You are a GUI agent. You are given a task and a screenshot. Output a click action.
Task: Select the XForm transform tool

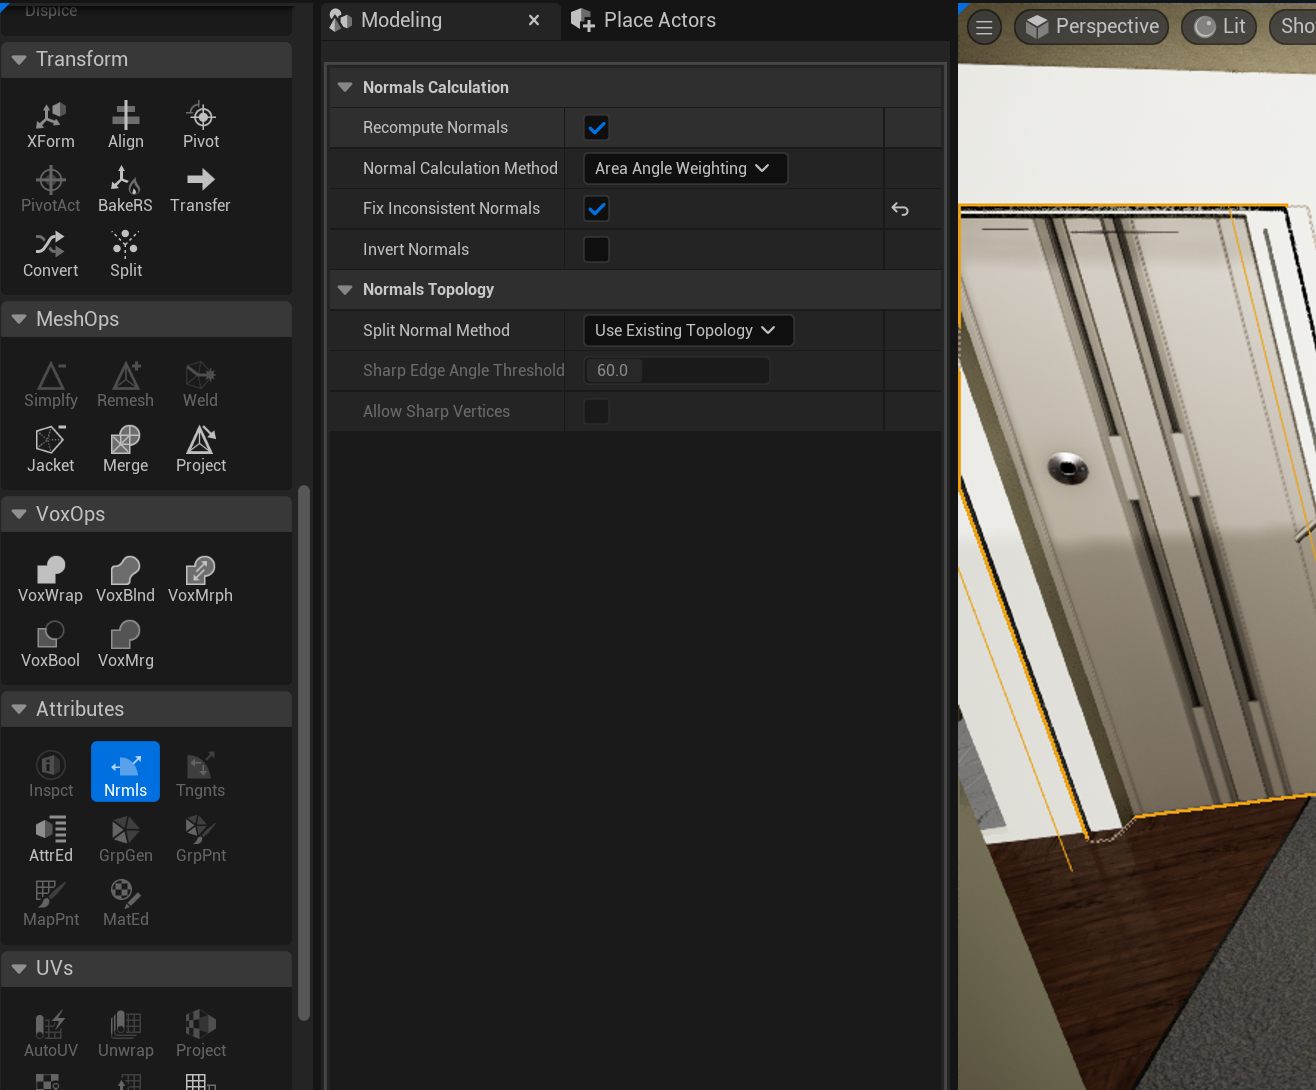pyautogui.click(x=50, y=126)
